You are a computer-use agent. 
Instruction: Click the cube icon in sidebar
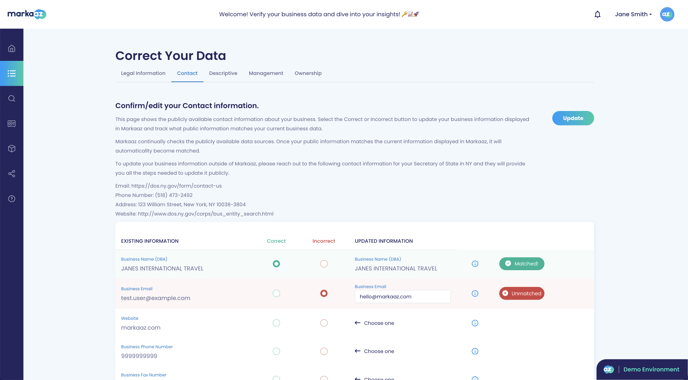point(12,148)
